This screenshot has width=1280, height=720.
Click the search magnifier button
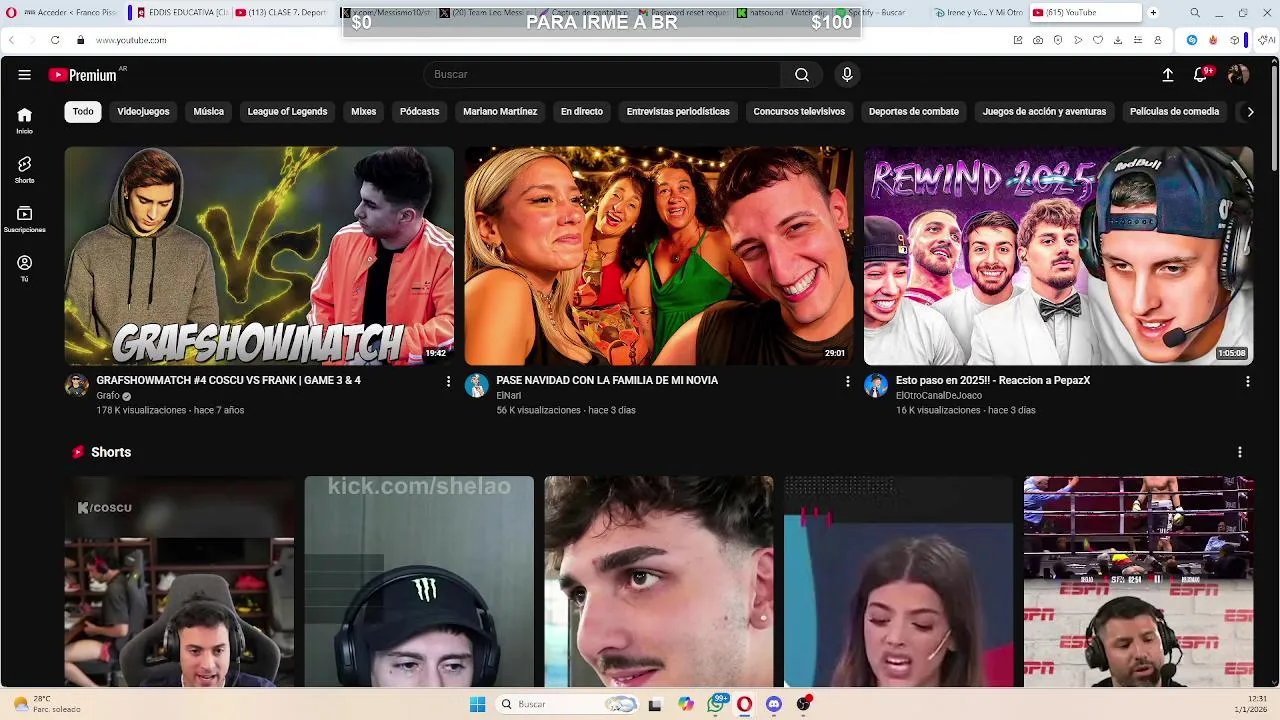pos(802,75)
